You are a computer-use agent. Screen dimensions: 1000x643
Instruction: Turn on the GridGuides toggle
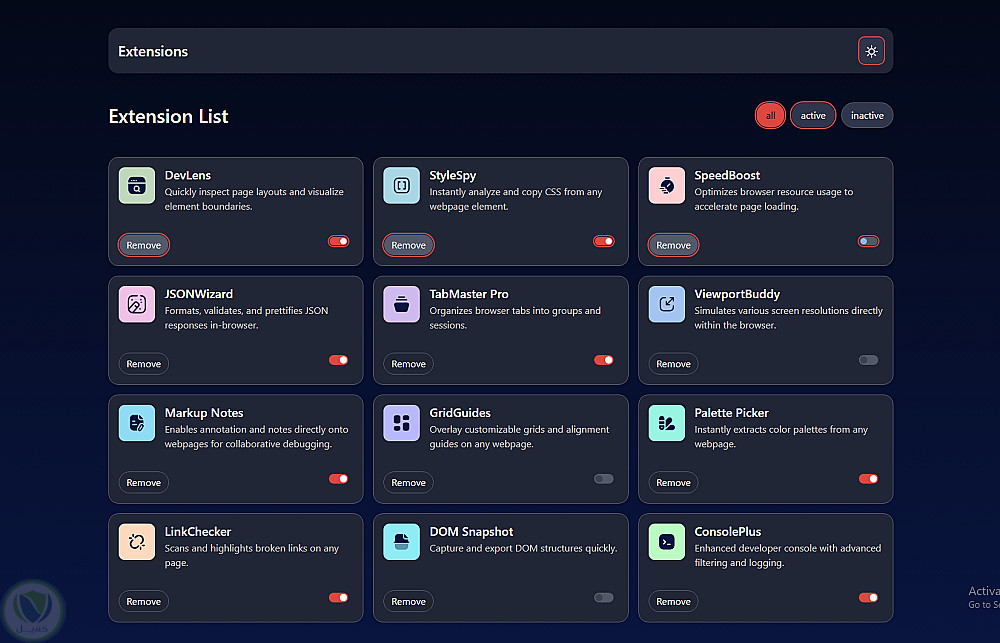[603, 478]
